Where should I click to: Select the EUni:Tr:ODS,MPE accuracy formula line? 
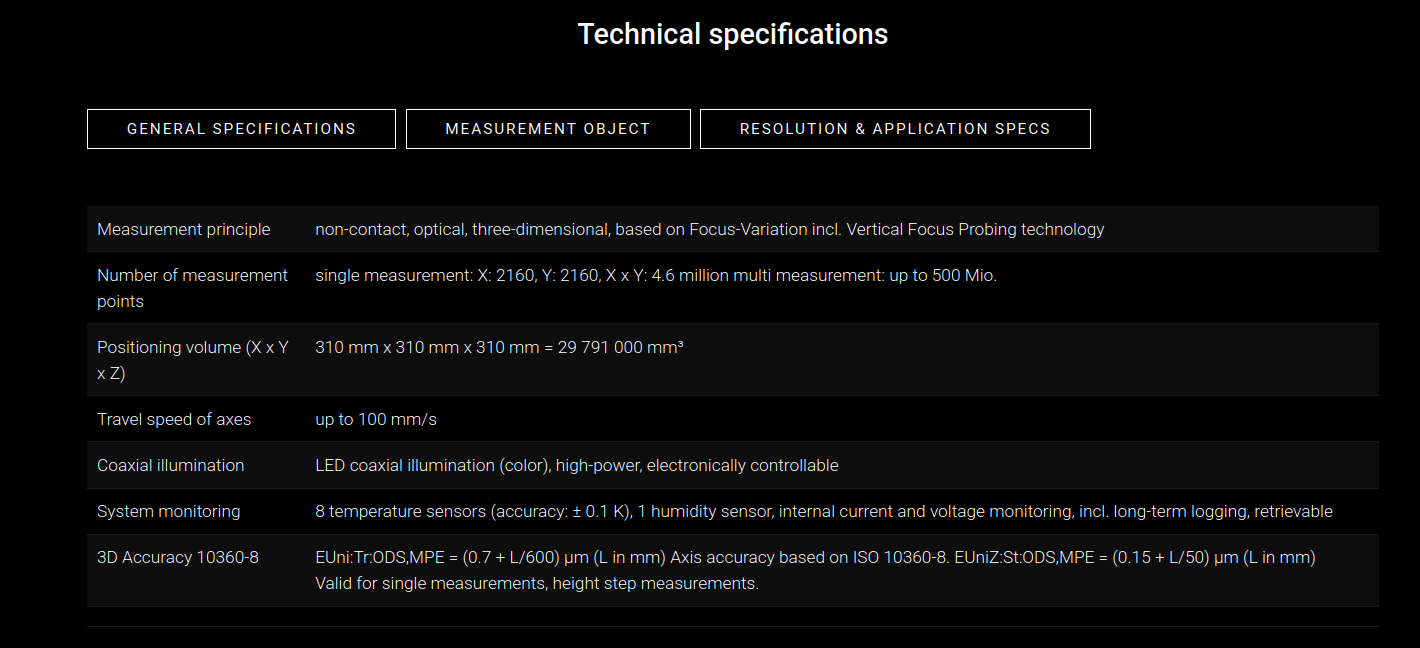coord(815,557)
